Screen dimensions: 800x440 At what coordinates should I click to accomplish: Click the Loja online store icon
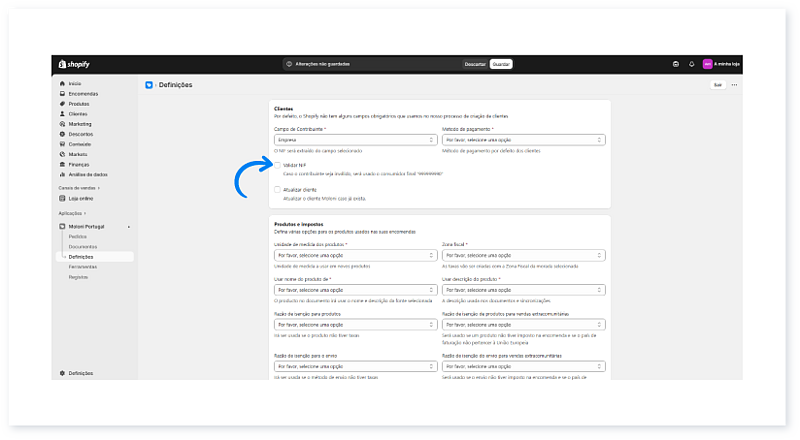click(x=62, y=198)
